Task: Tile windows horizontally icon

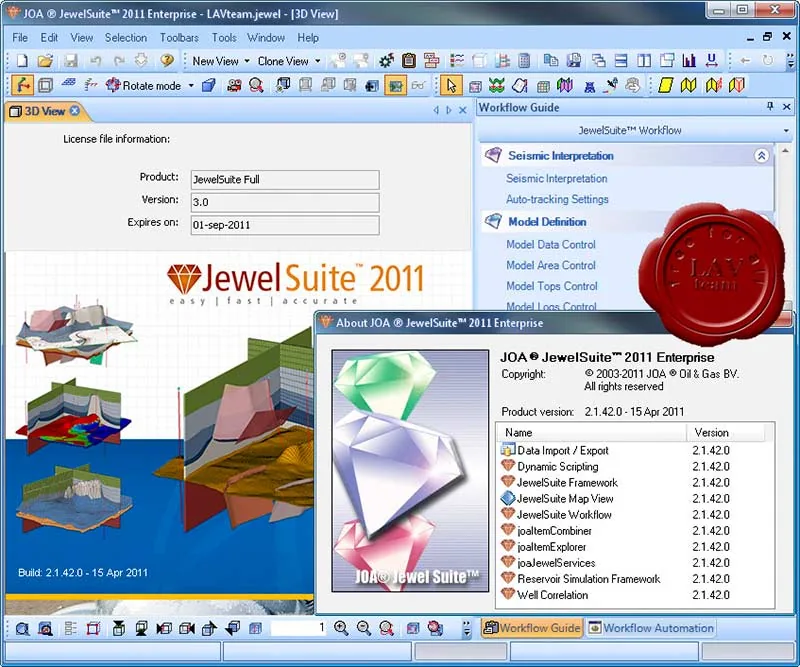Action: pos(621,61)
